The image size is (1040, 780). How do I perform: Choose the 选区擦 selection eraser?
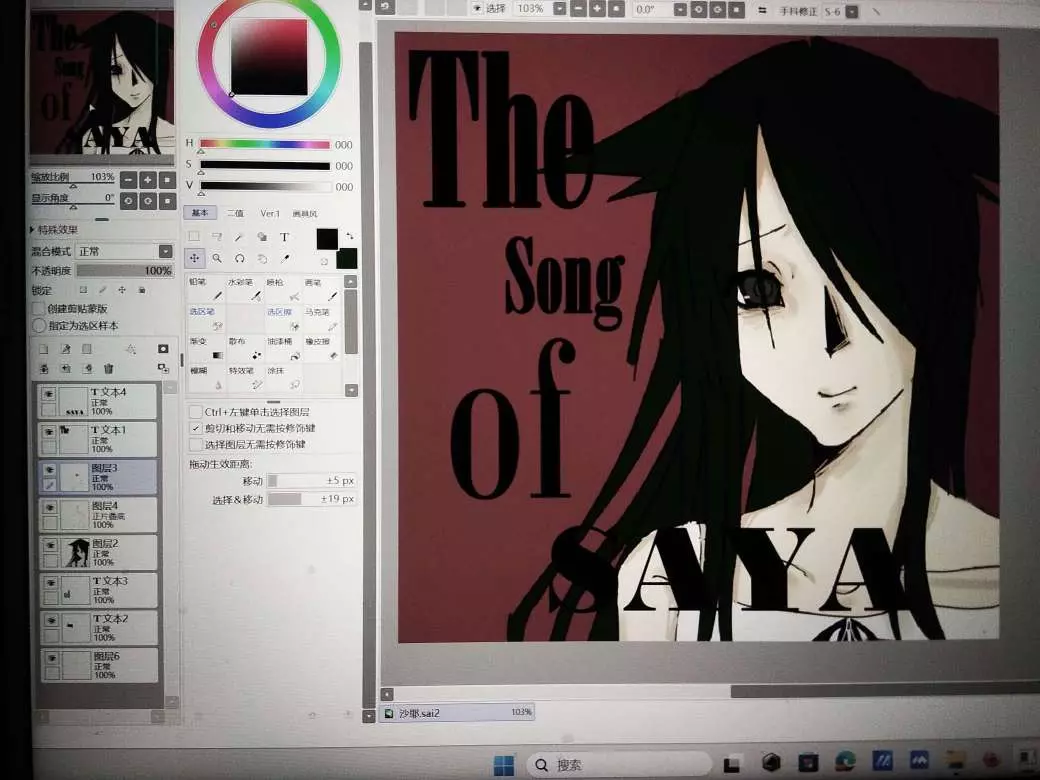[x=283, y=318]
